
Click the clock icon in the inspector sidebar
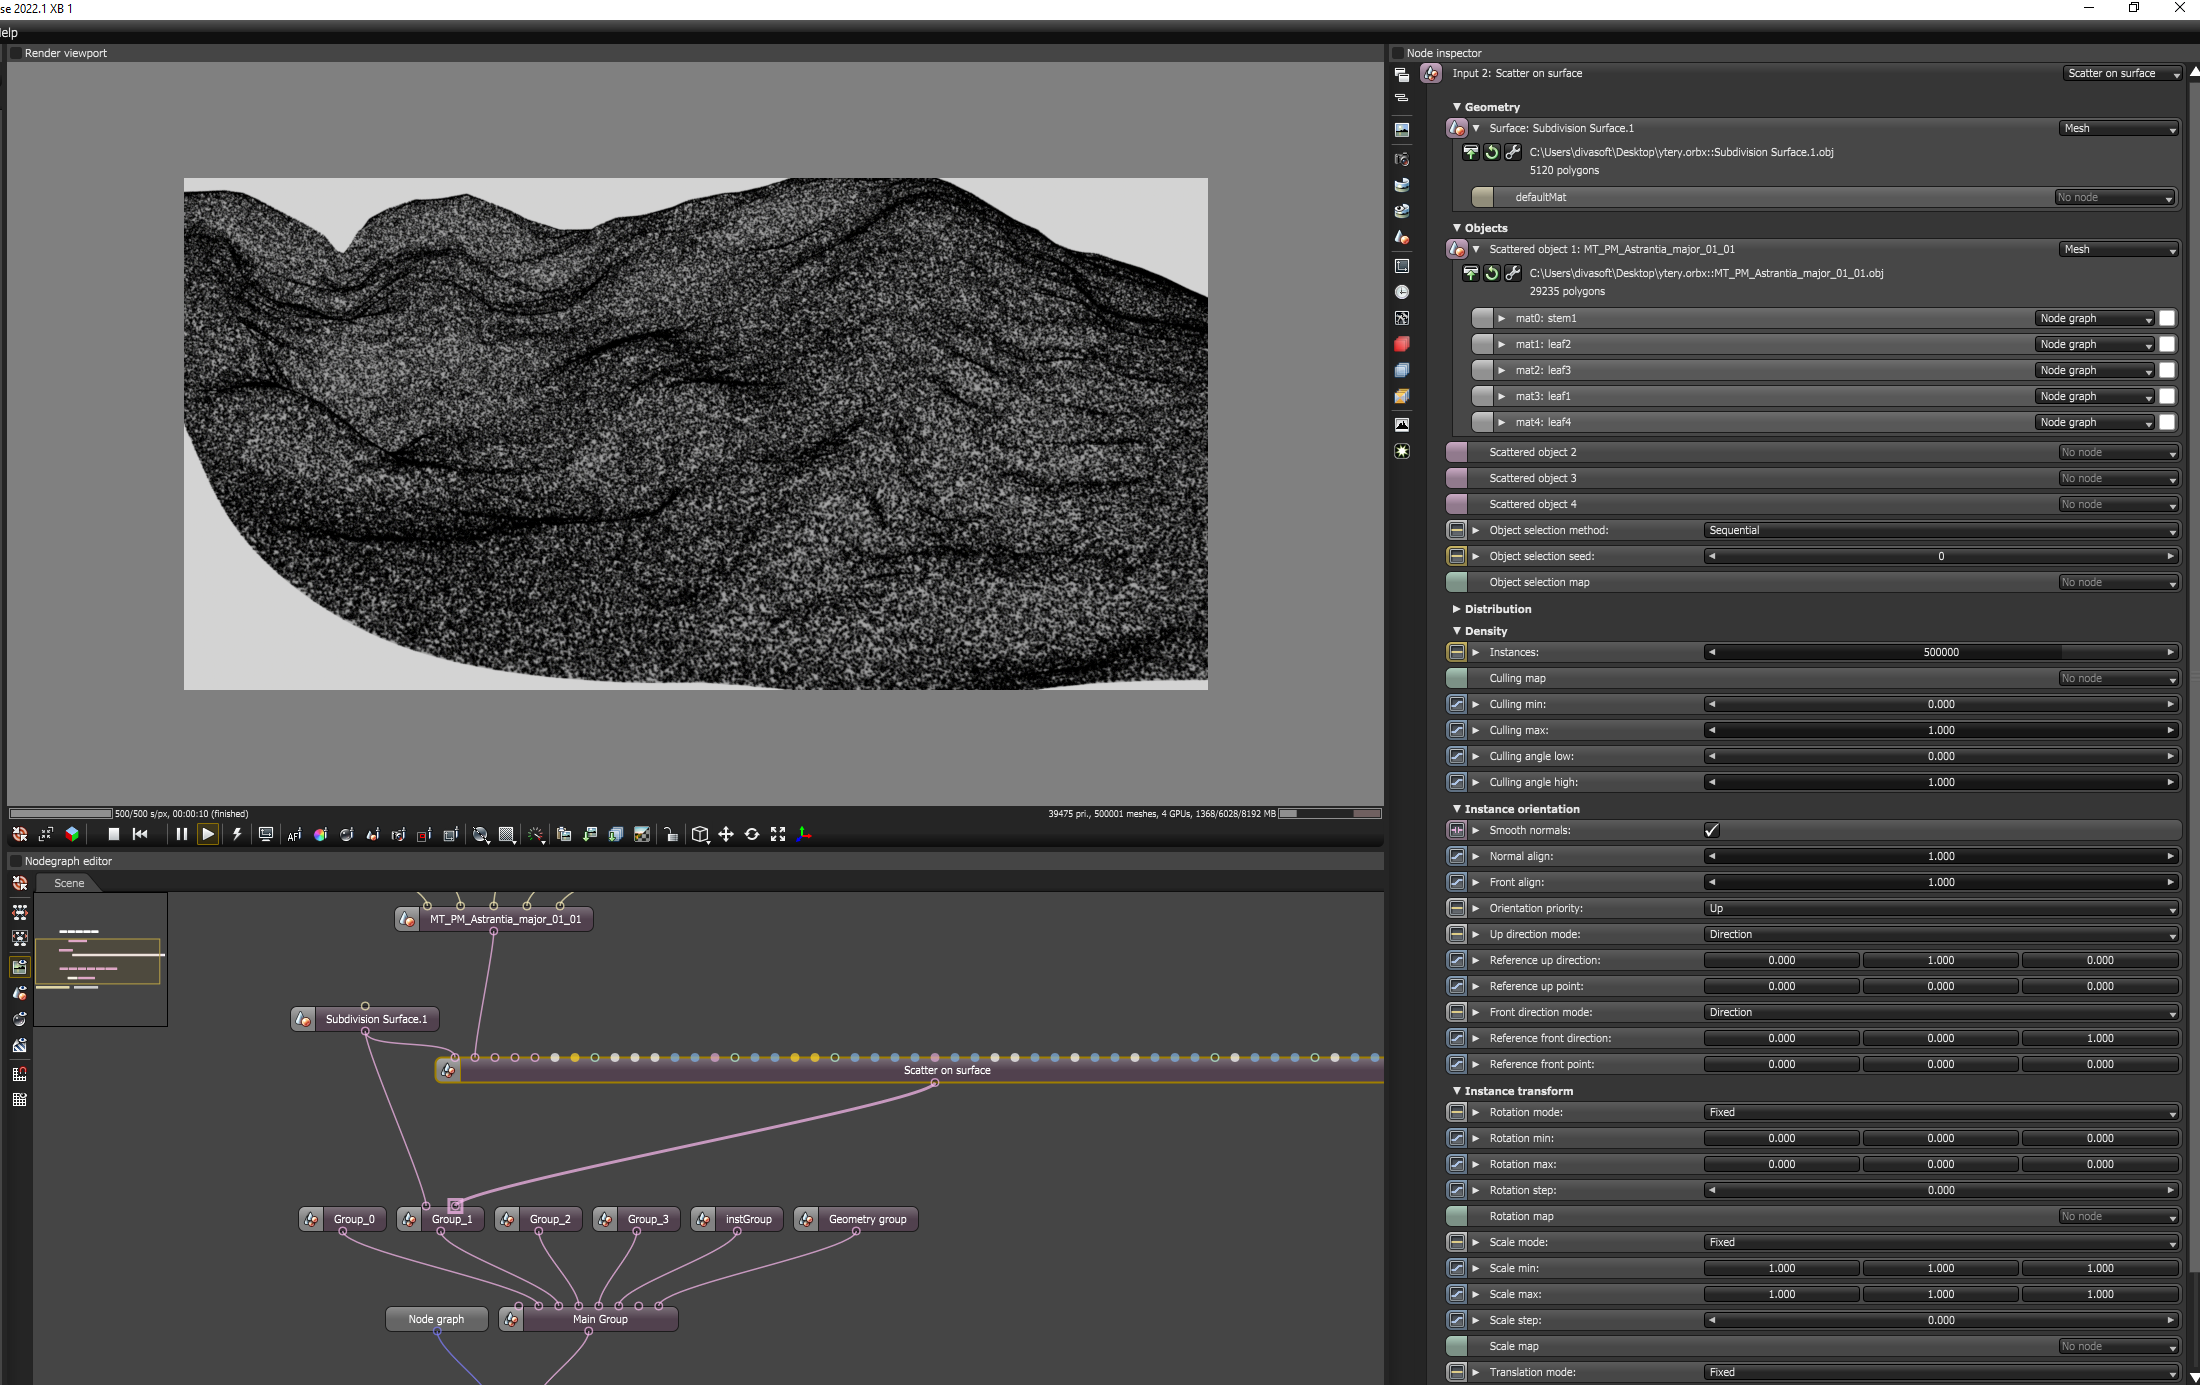(1402, 292)
